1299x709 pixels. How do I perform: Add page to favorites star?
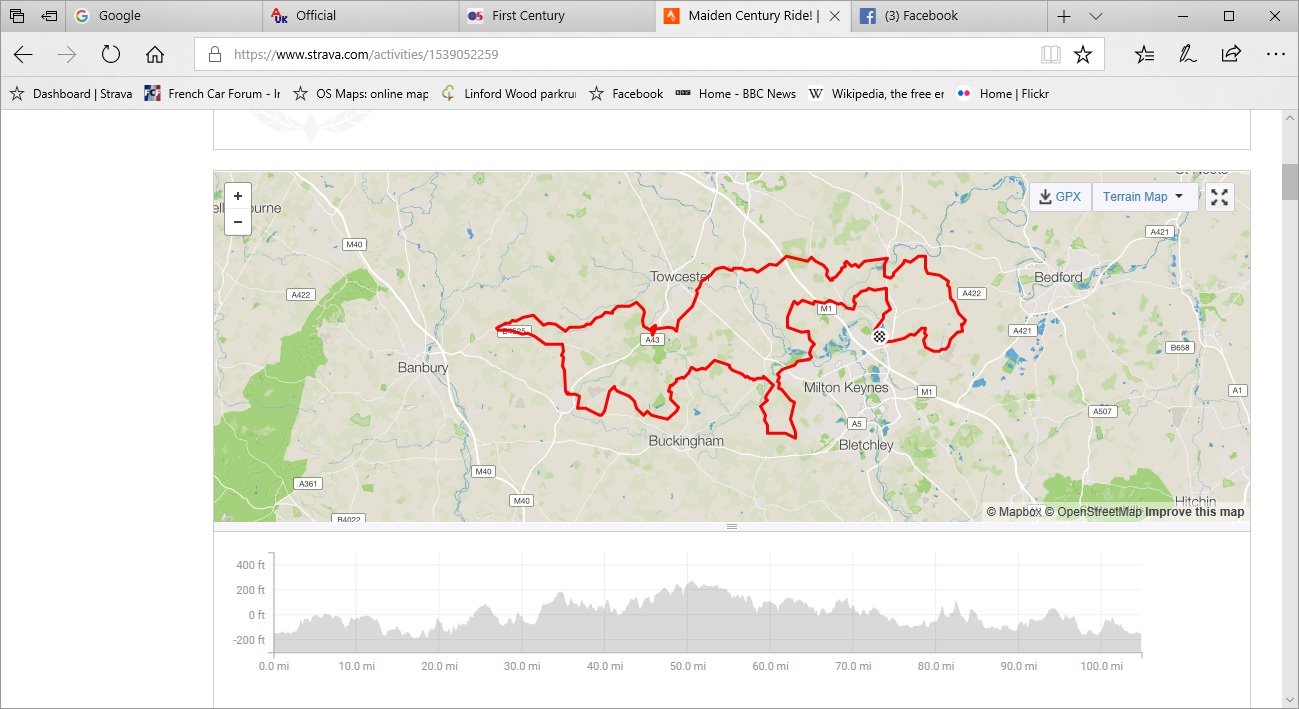point(1082,54)
